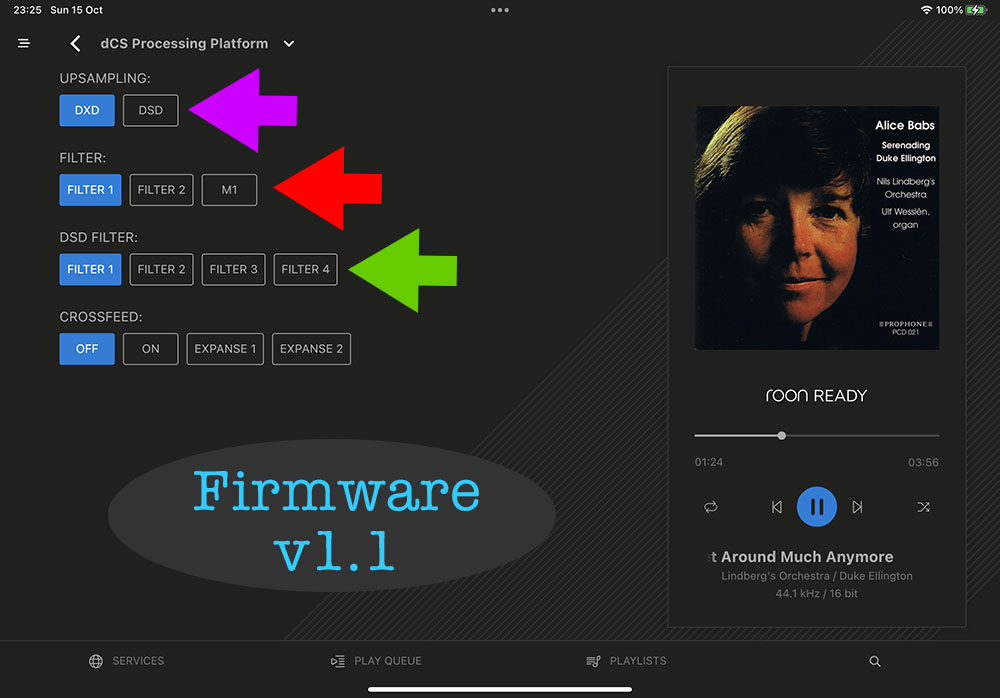The width and height of the screenshot is (1000, 698).
Task: Check the Wi-Fi status icon
Action: [x=926, y=10]
